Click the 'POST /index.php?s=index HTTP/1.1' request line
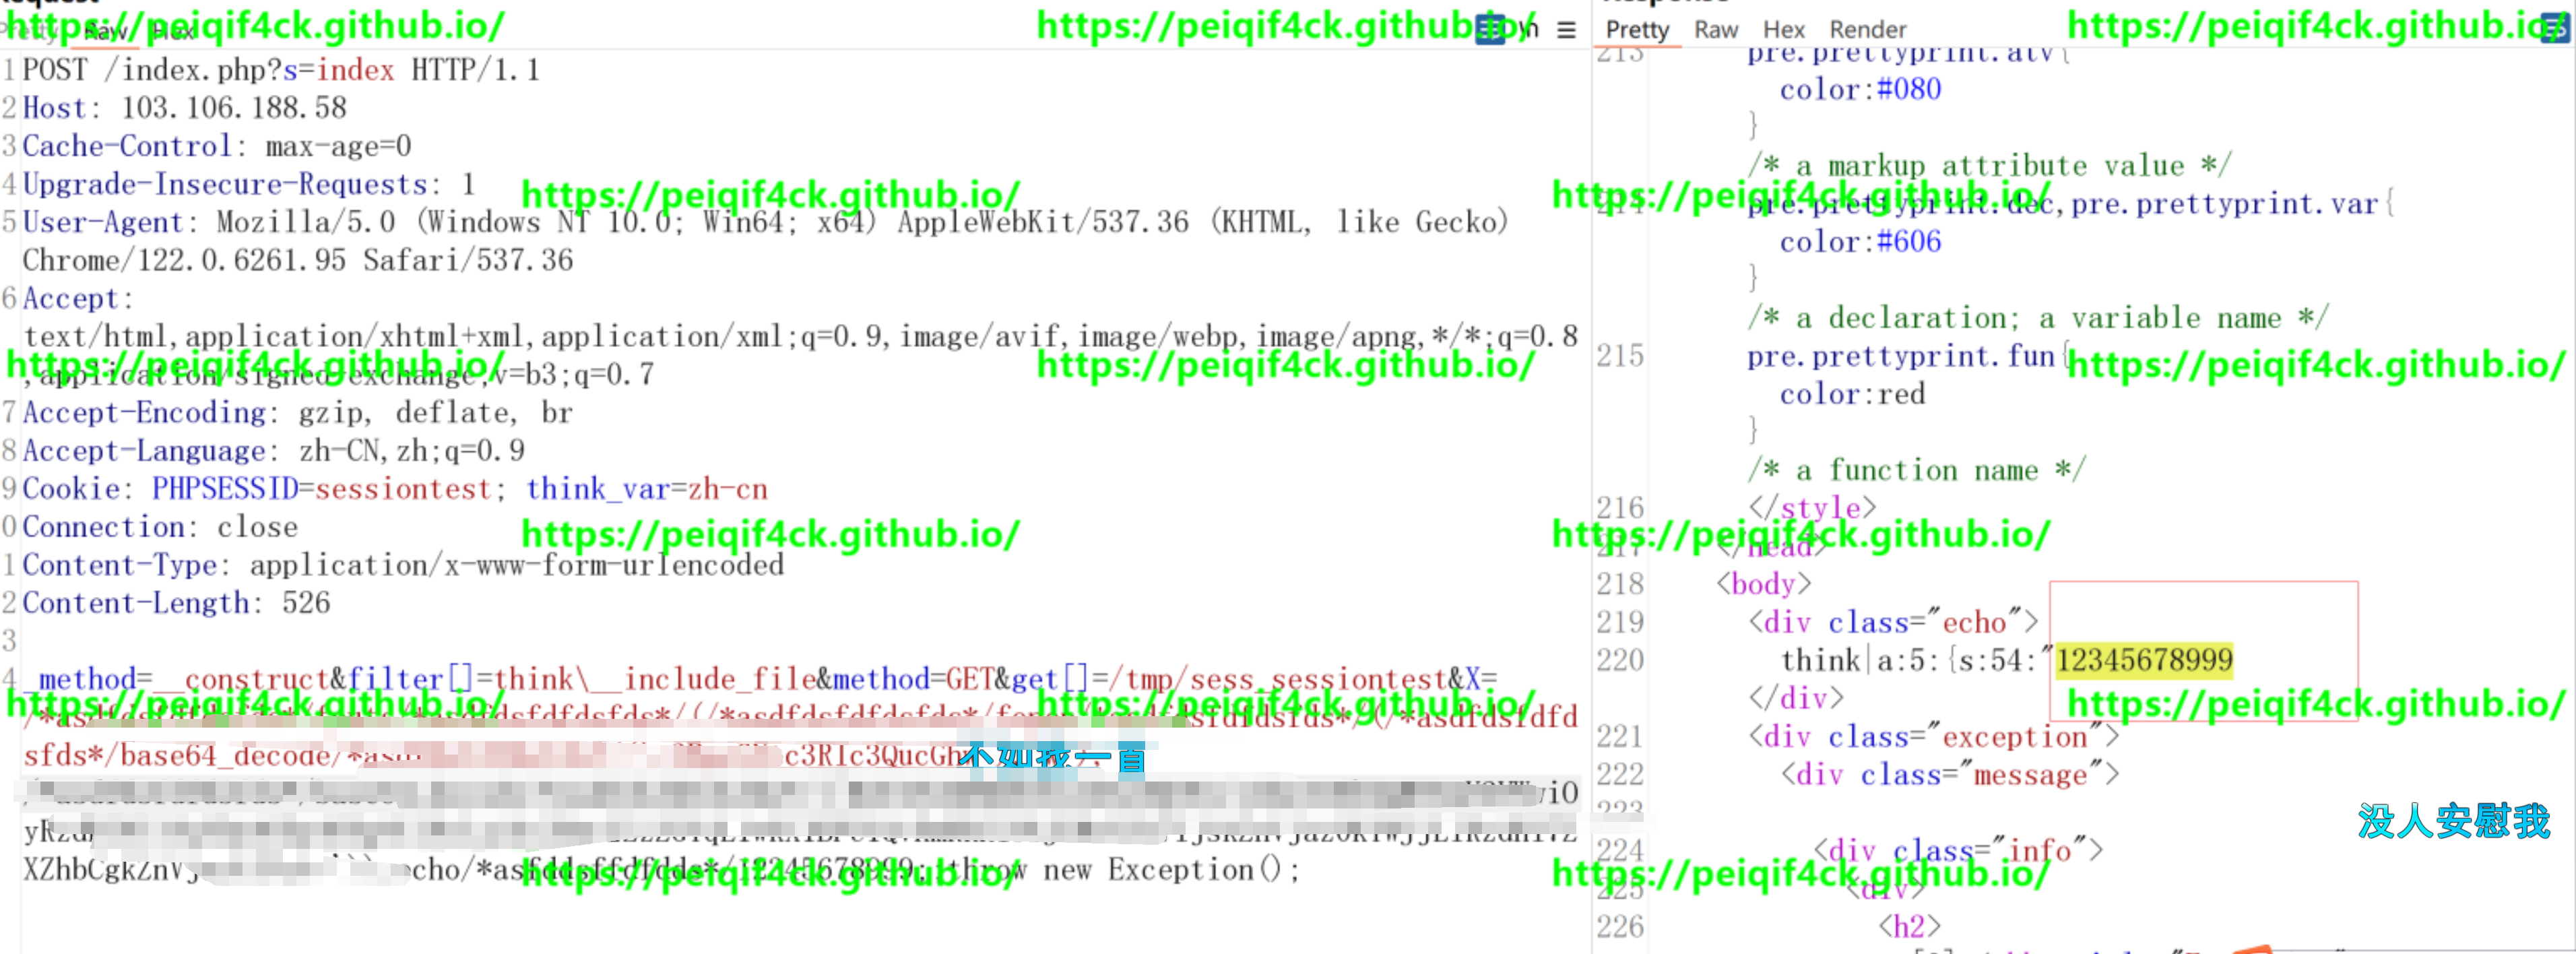The image size is (2576, 954). click(281, 70)
